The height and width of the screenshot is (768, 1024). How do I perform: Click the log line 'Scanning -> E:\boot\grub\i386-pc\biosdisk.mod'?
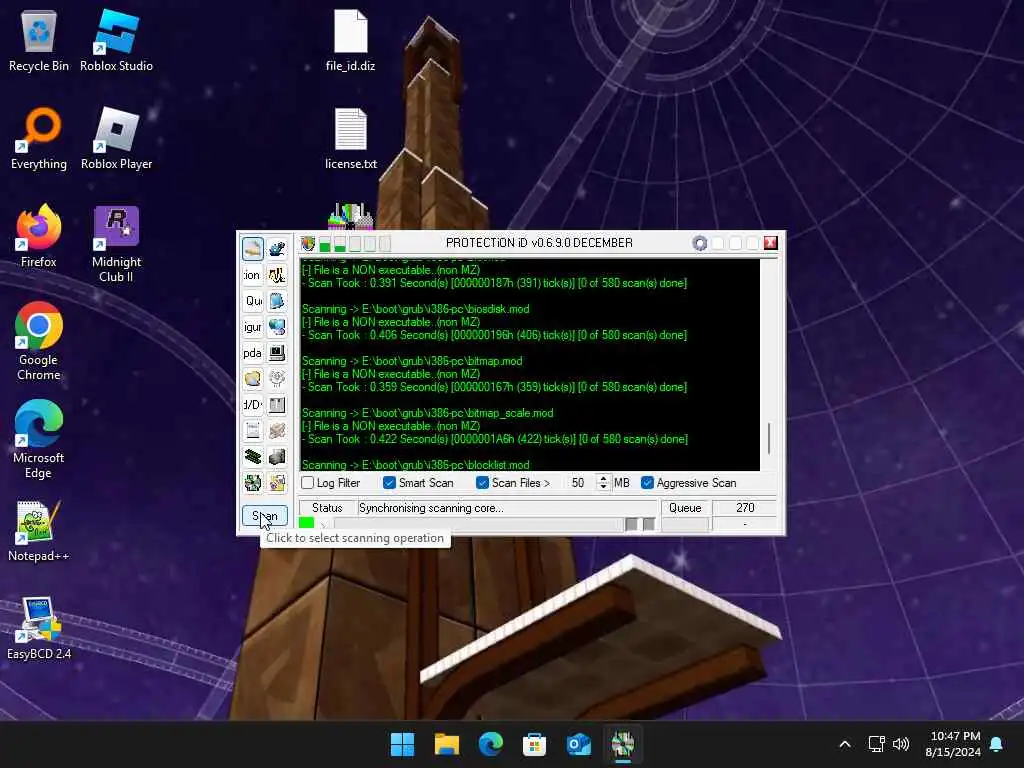point(415,309)
